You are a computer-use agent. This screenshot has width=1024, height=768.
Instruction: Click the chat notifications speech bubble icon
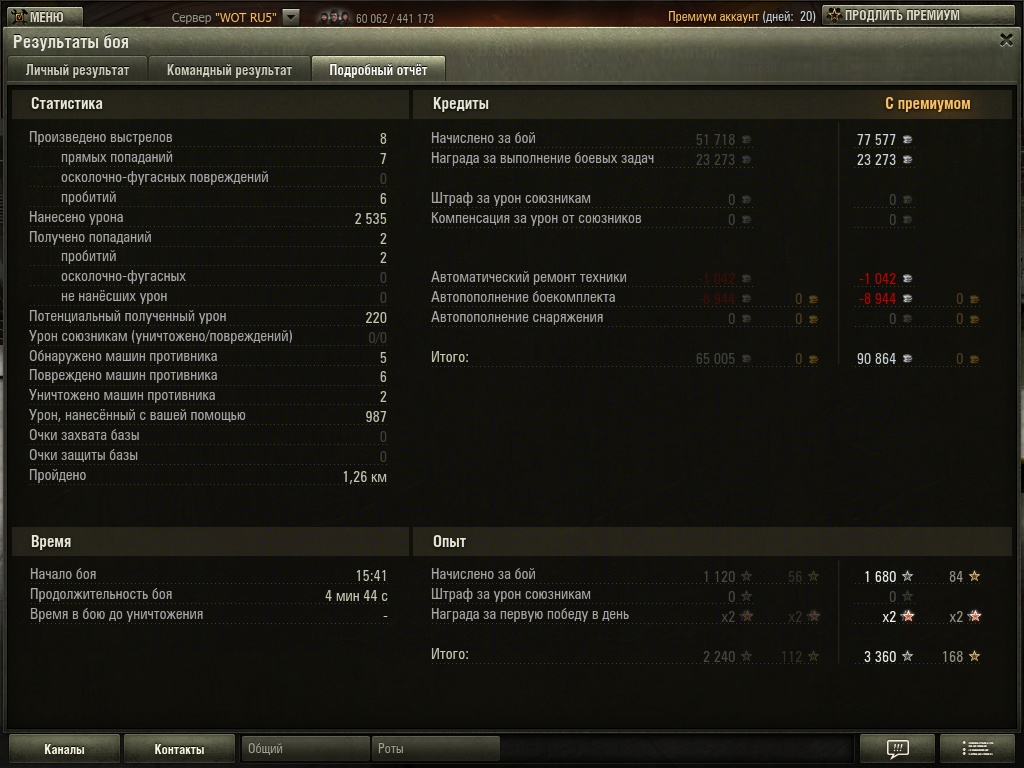point(897,748)
